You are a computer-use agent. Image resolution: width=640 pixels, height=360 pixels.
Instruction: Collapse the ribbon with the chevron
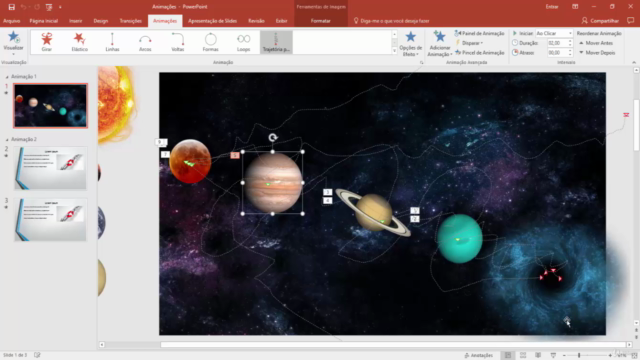click(634, 62)
